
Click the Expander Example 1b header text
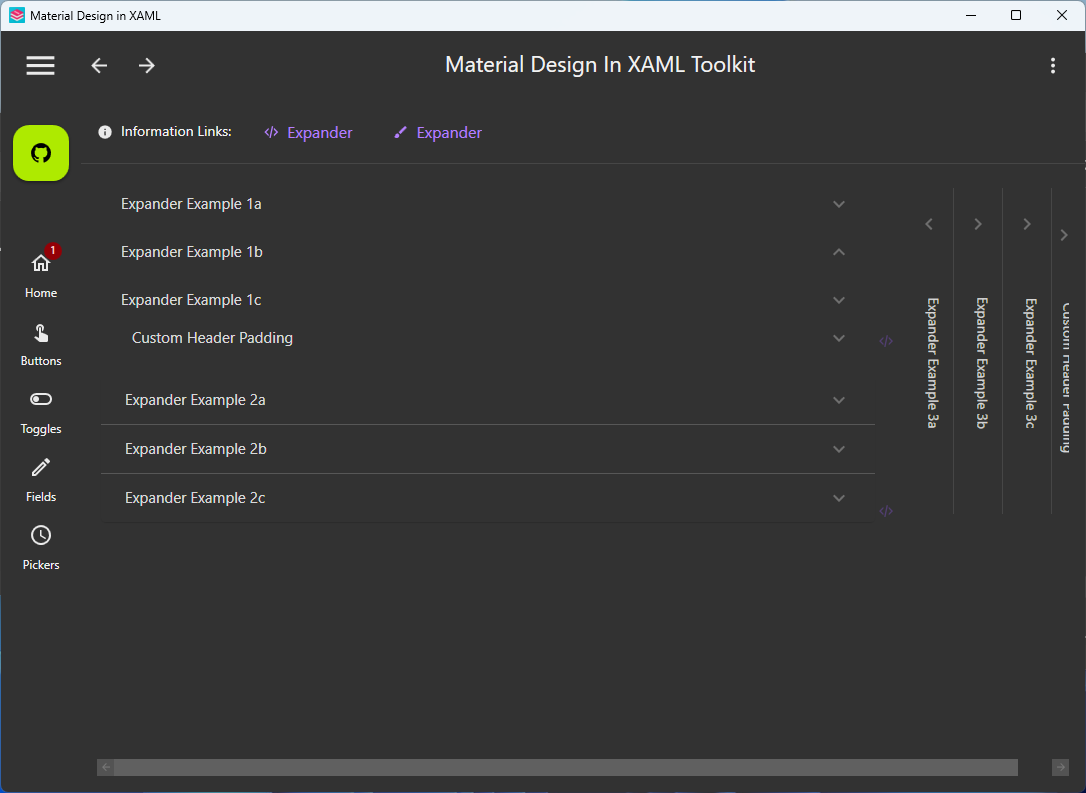(192, 252)
